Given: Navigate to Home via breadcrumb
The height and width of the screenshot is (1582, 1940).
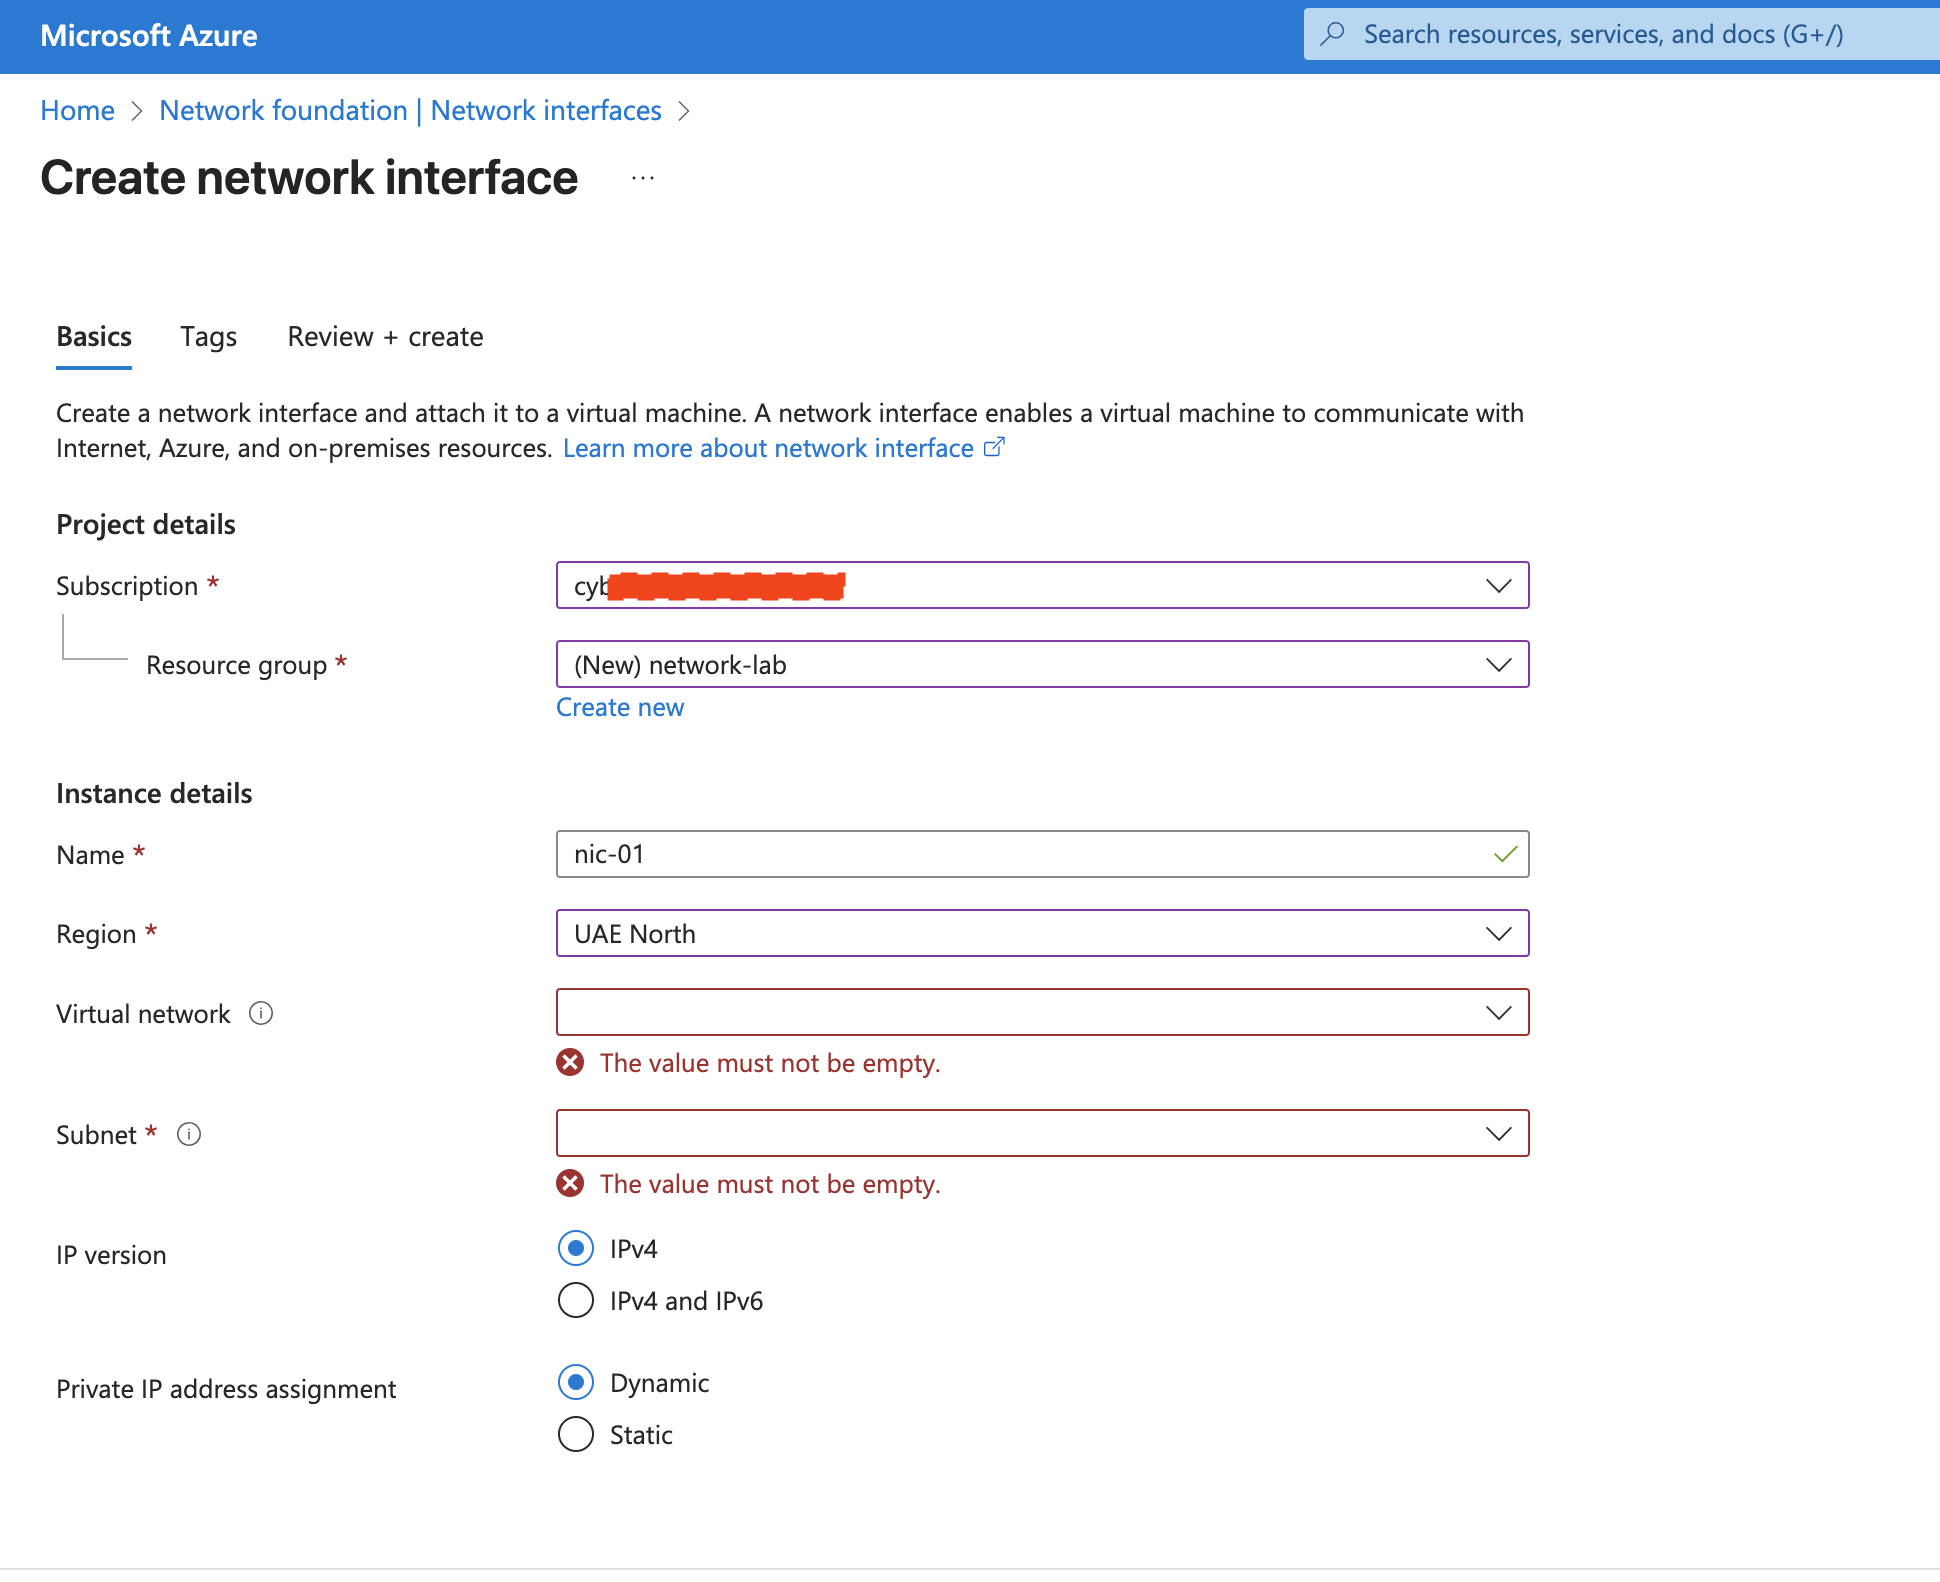Looking at the screenshot, I should click(77, 110).
